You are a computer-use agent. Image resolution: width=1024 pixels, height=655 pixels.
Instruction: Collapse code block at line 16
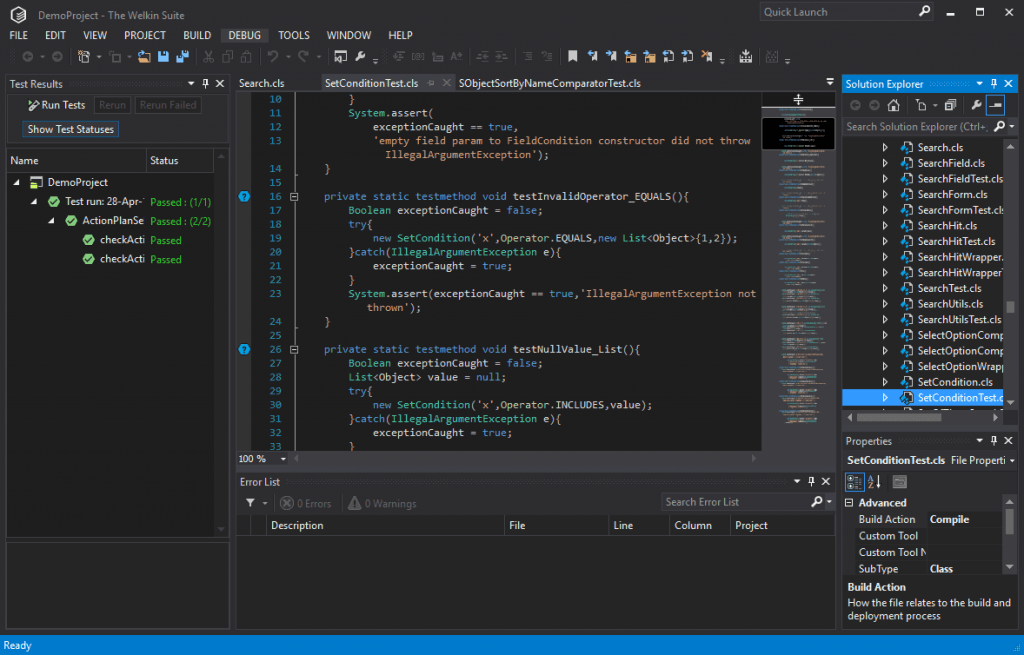coord(294,196)
